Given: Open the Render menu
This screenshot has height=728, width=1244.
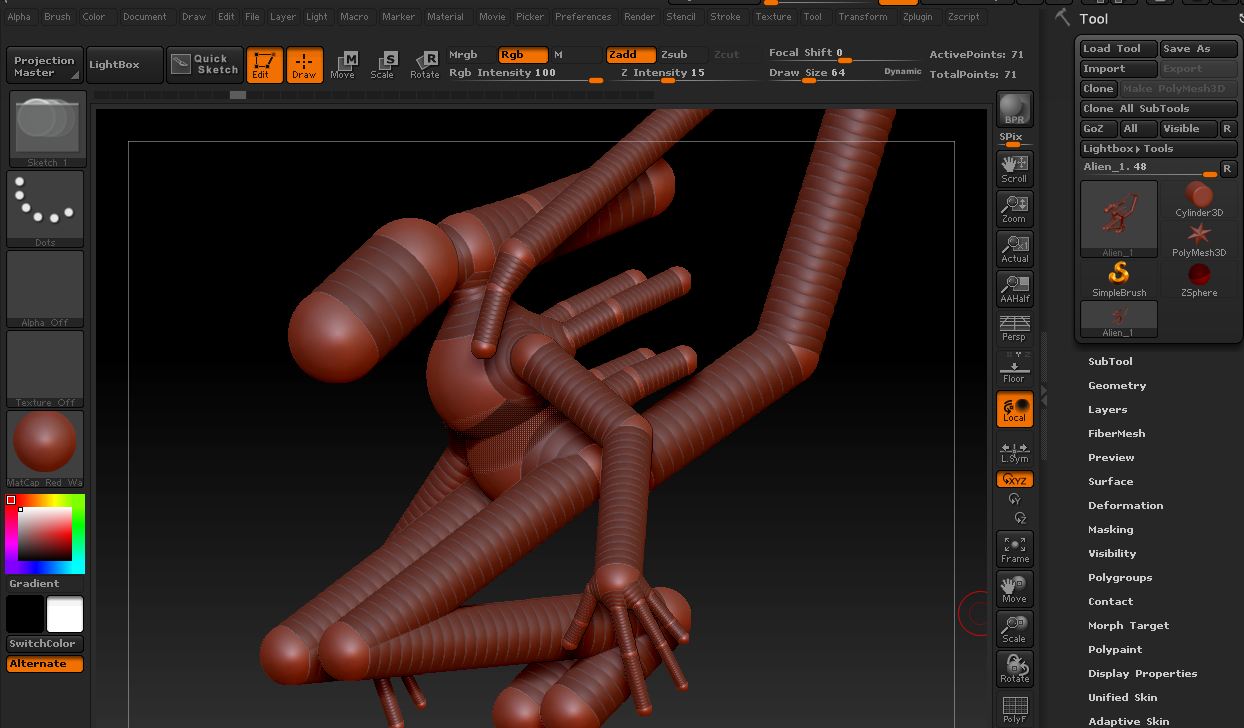Looking at the screenshot, I should click(639, 17).
